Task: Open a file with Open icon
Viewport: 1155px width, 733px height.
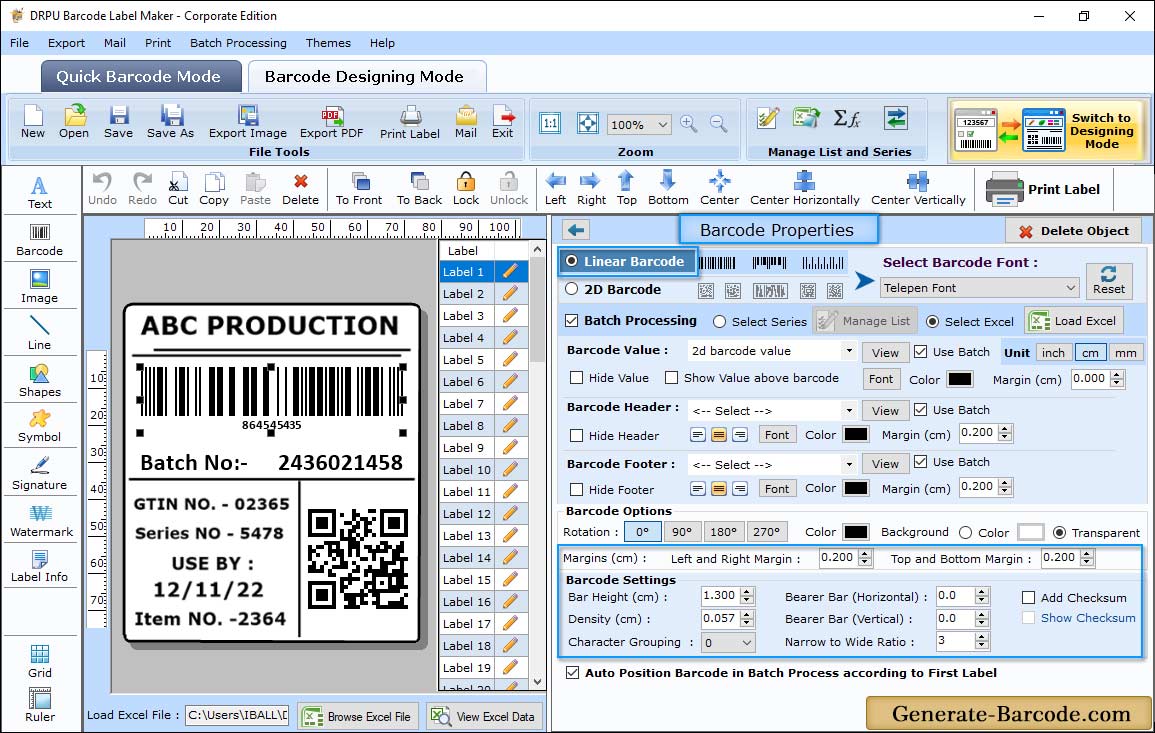Action: click(74, 122)
